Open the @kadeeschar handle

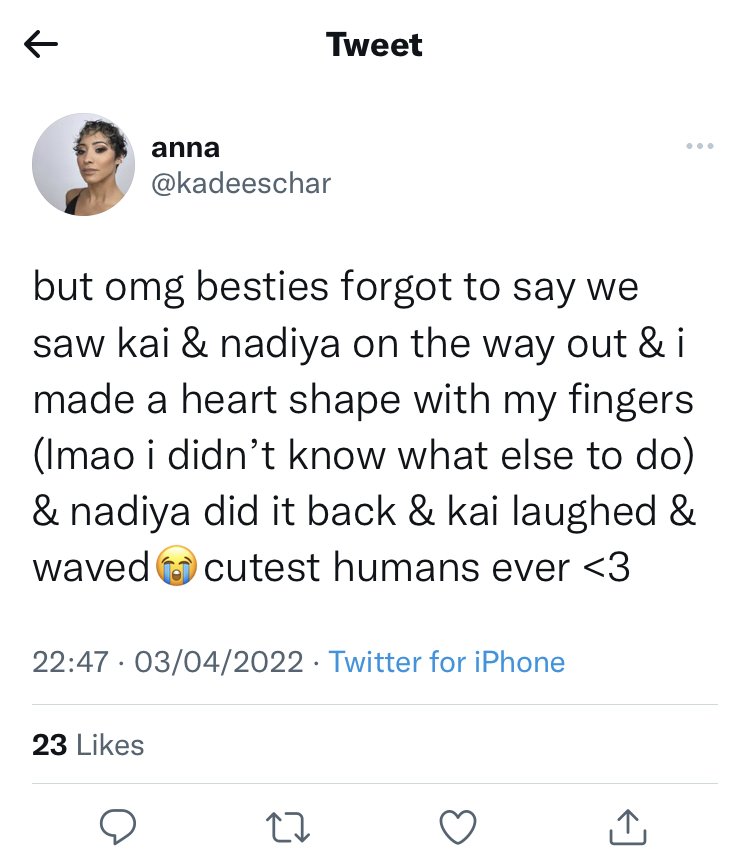tap(241, 183)
